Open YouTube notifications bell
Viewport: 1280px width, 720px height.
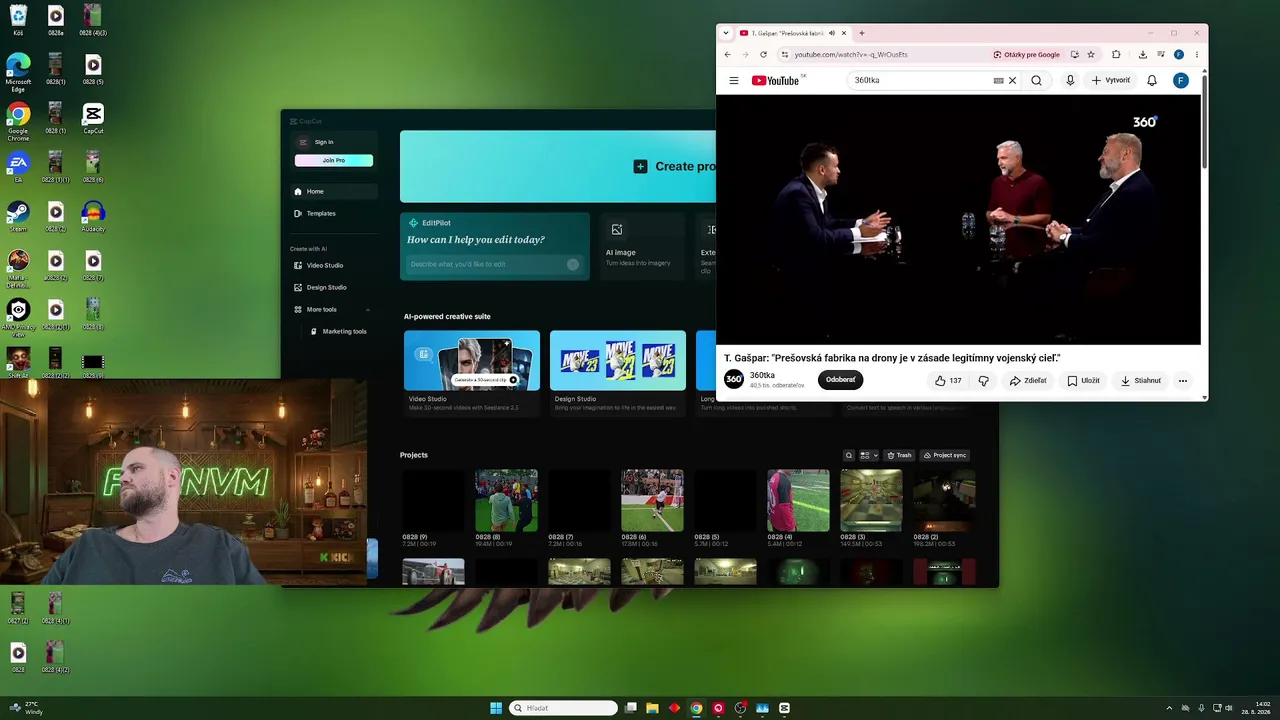pos(1152,80)
